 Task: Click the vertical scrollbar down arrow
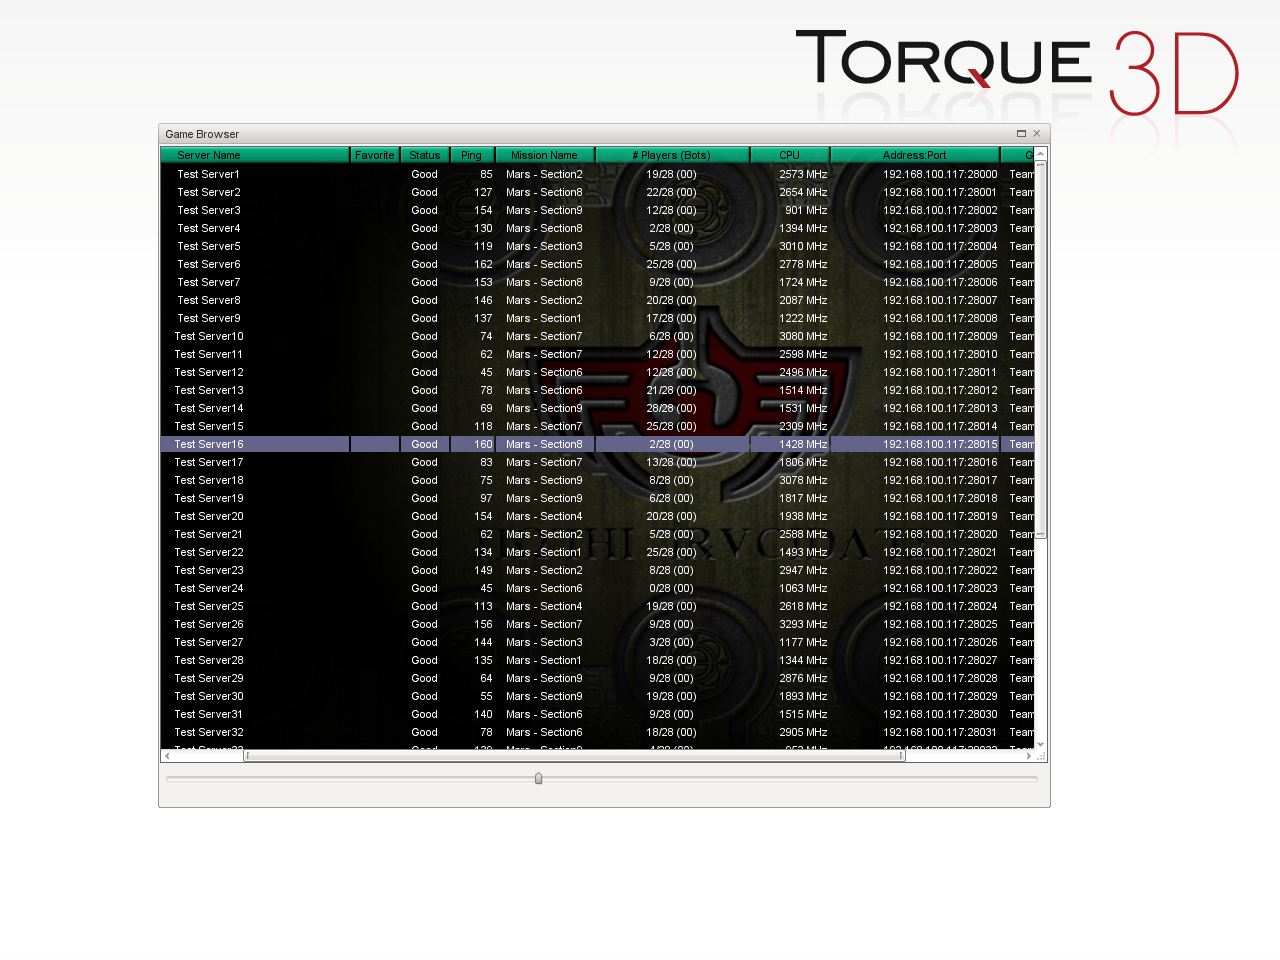[x=1040, y=744]
